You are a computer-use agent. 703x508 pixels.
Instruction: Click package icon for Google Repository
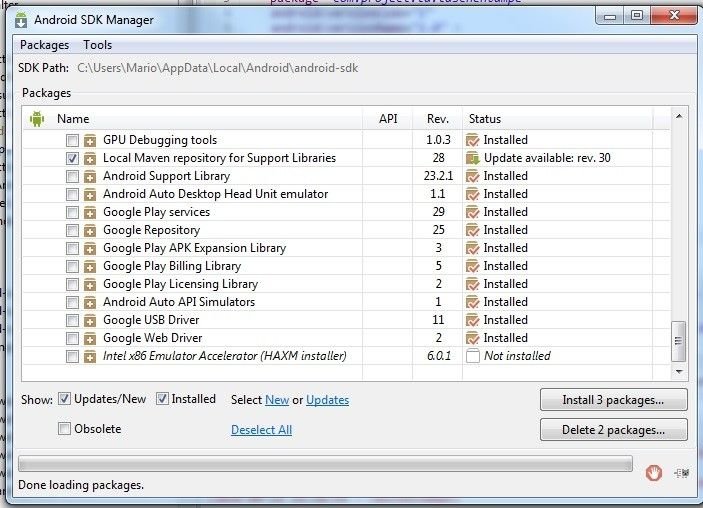coord(90,230)
